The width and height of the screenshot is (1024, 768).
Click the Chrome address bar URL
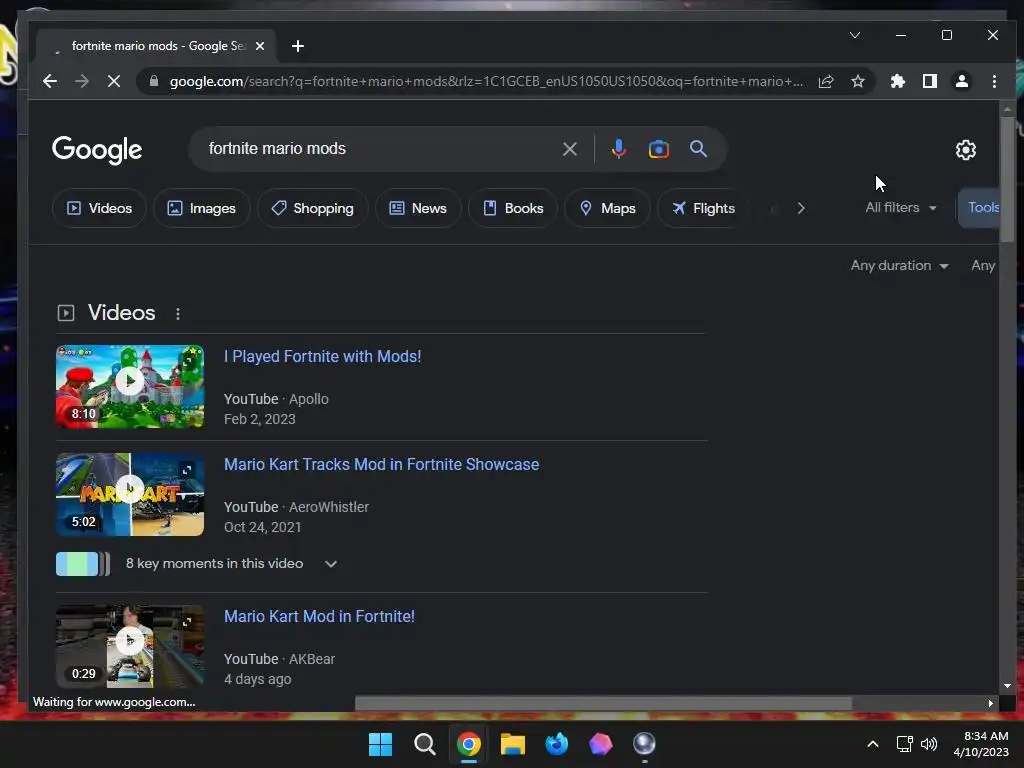pyautogui.click(x=486, y=81)
